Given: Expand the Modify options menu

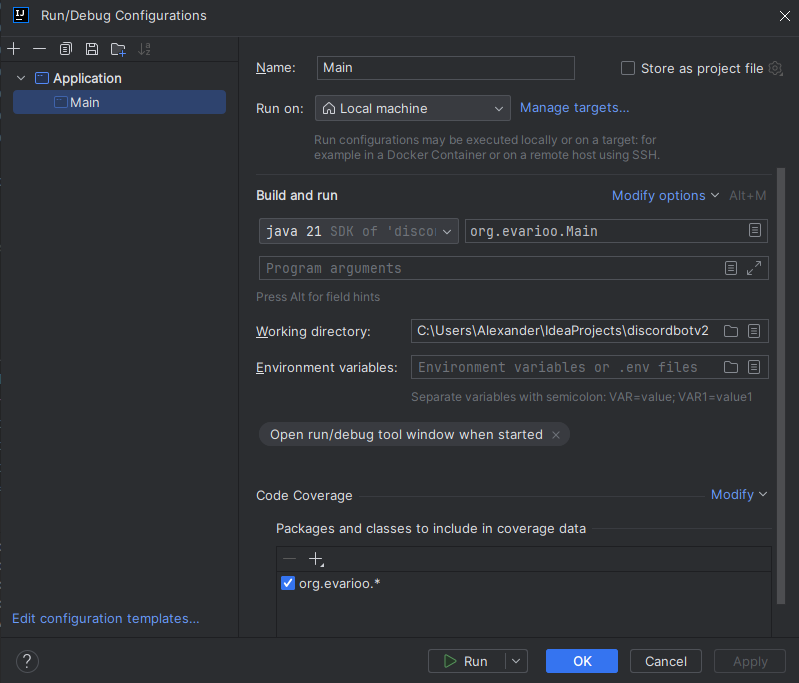Looking at the screenshot, I should [x=665, y=196].
